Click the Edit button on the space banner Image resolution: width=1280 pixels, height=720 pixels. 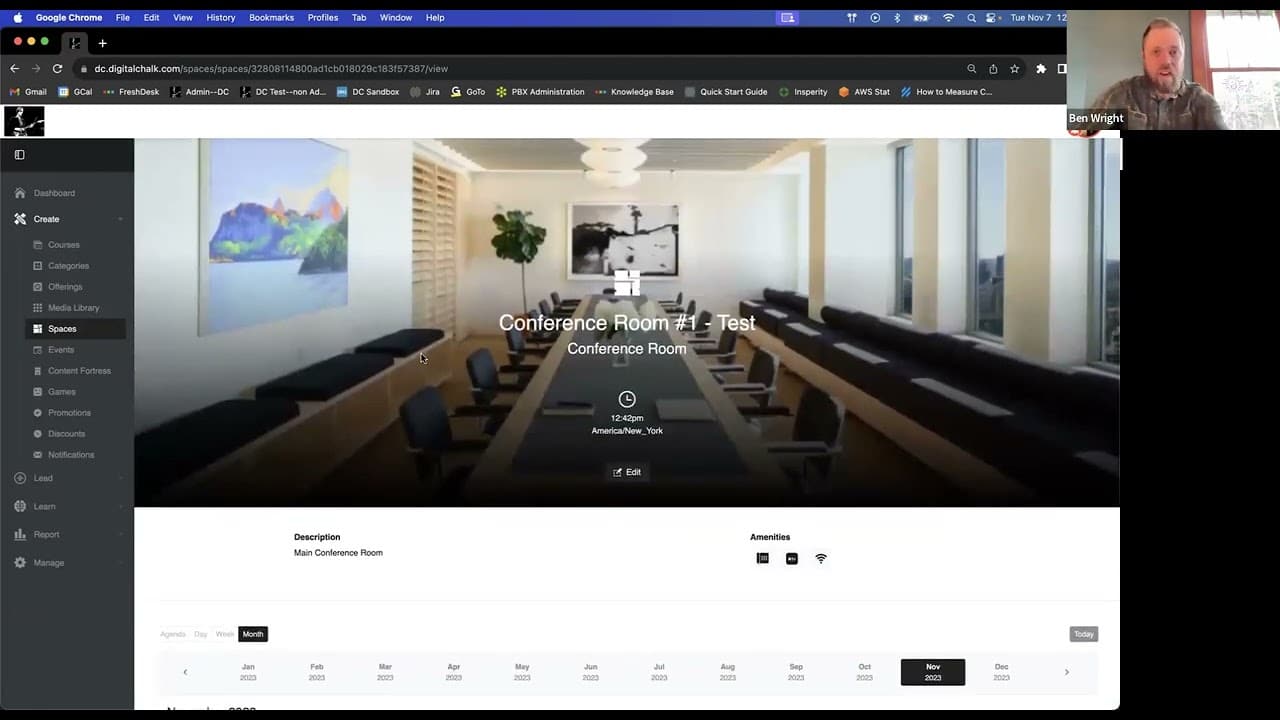point(627,472)
